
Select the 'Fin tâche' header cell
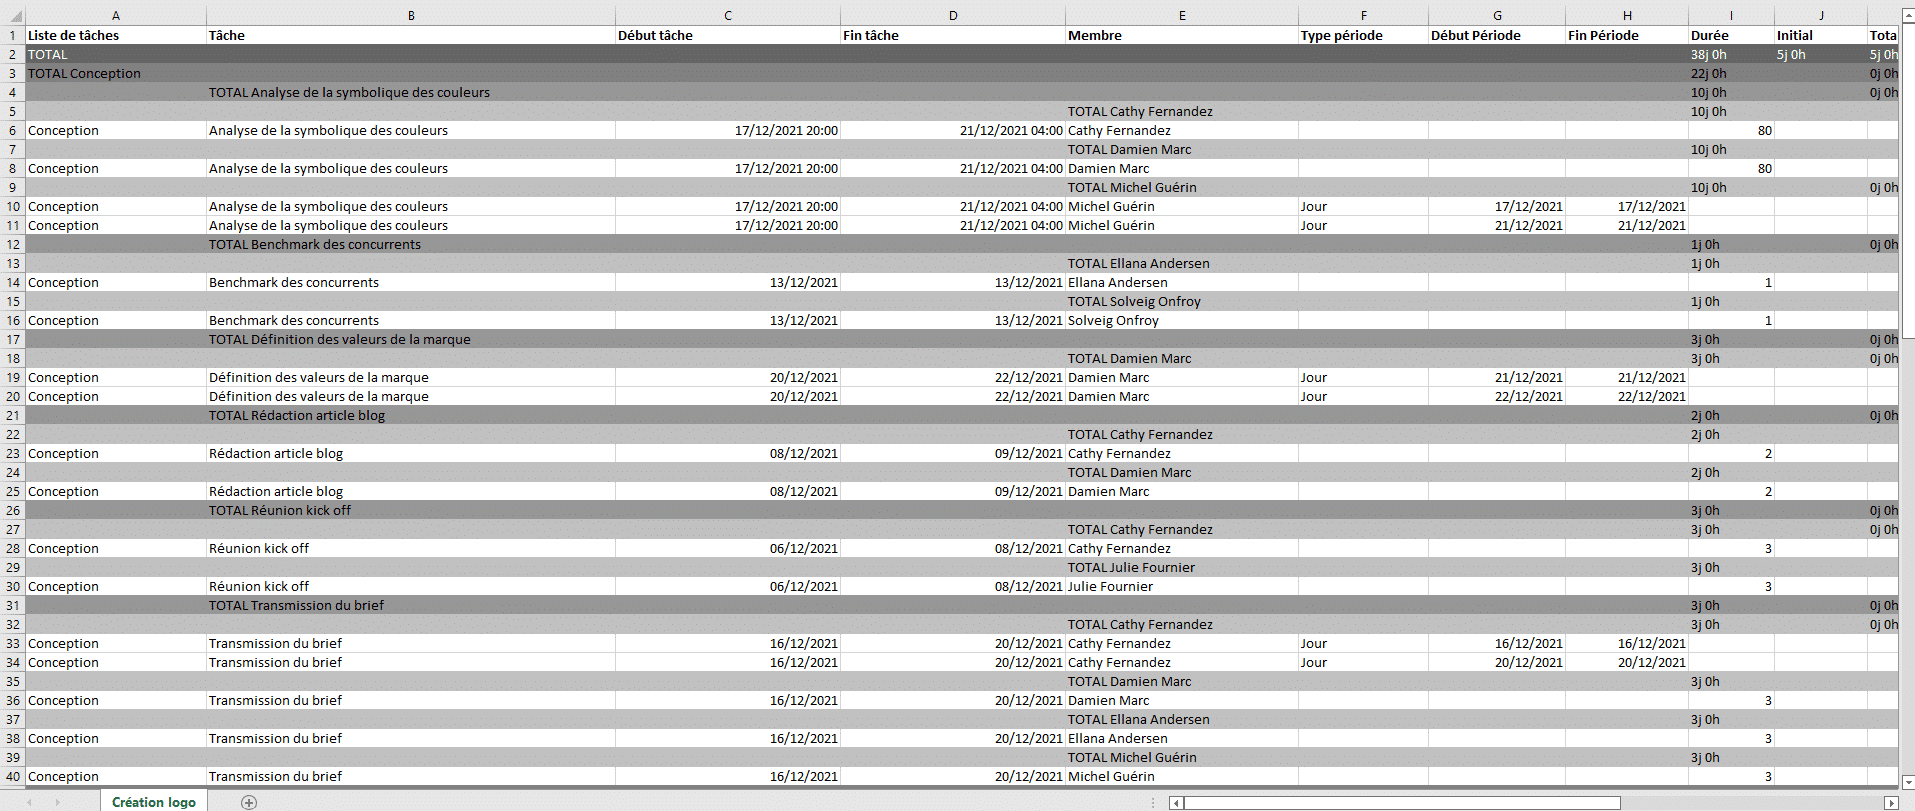coord(953,35)
